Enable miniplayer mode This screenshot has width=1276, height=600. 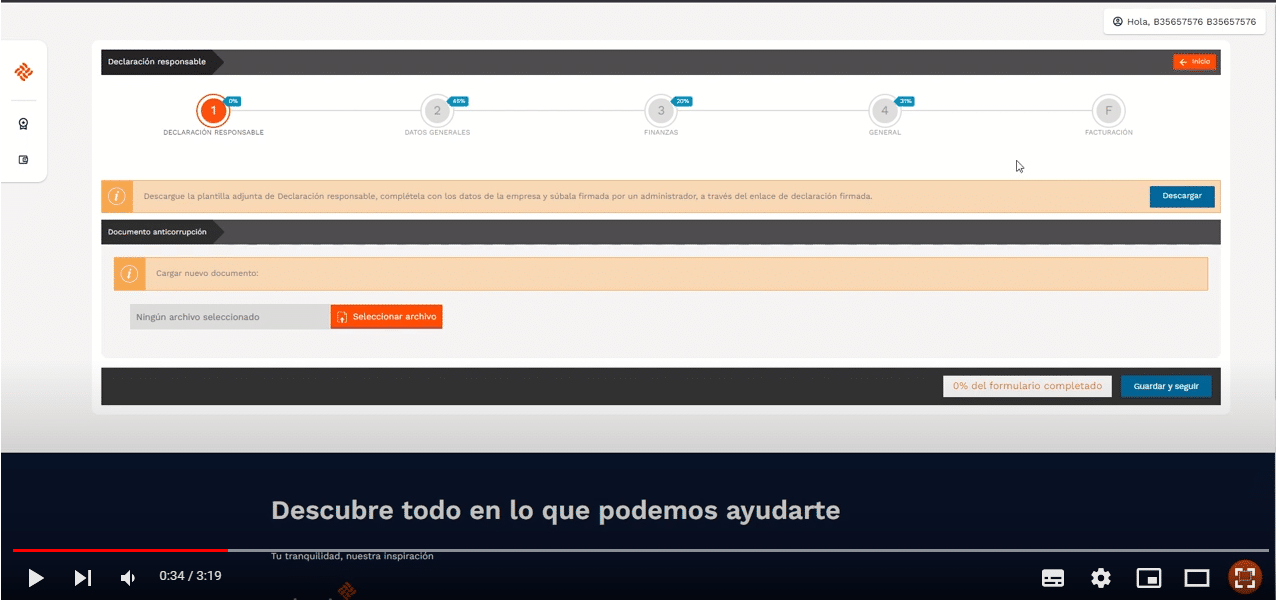coord(1149,577)
